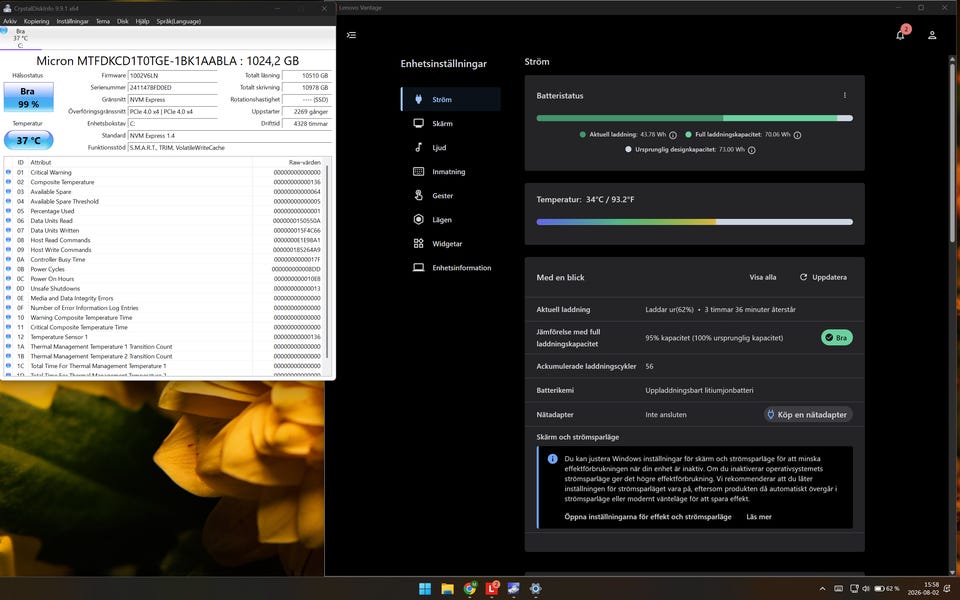Select Ström in the Enhetsinställningar sidebar
This screenshot has width=960, height=600.
451,99
